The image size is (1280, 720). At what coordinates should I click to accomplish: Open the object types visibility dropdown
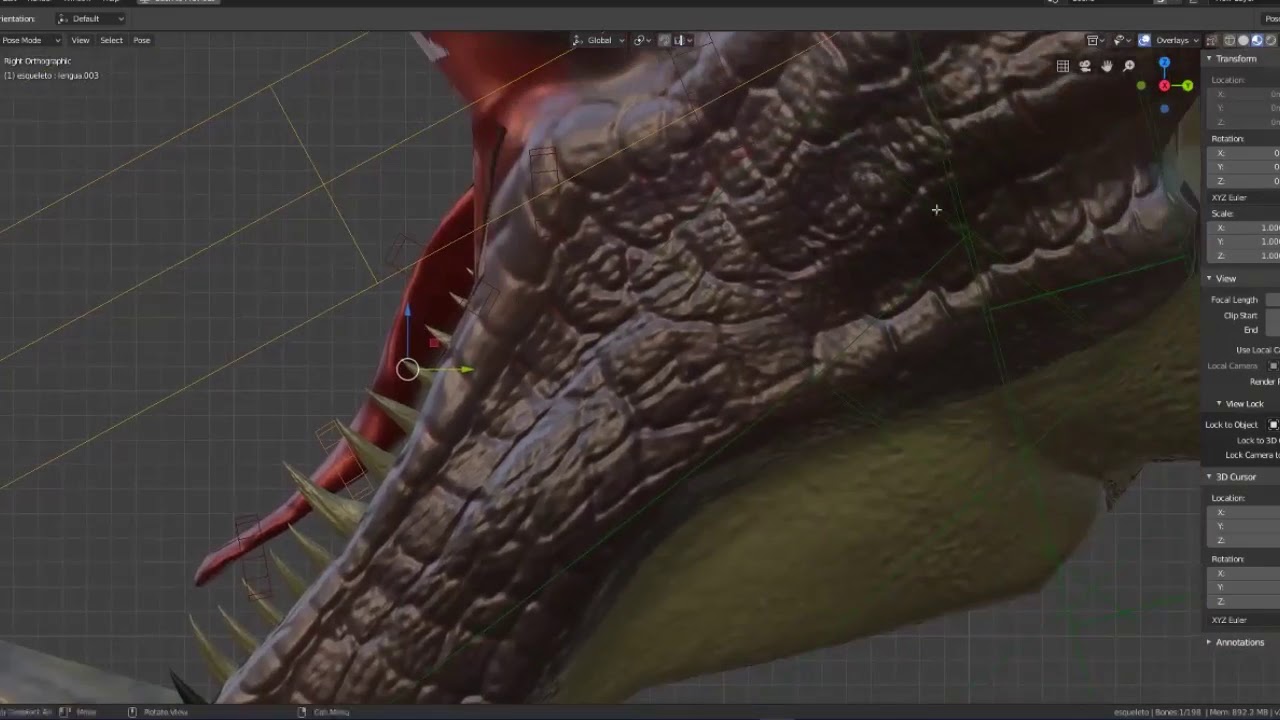click(x=1097, y=40)
